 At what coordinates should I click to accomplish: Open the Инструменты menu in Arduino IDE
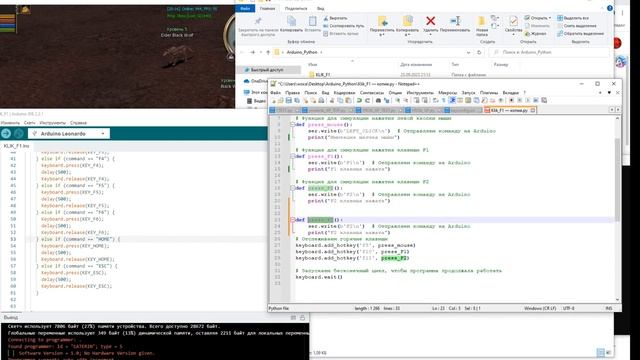click(x=53, y=122)
